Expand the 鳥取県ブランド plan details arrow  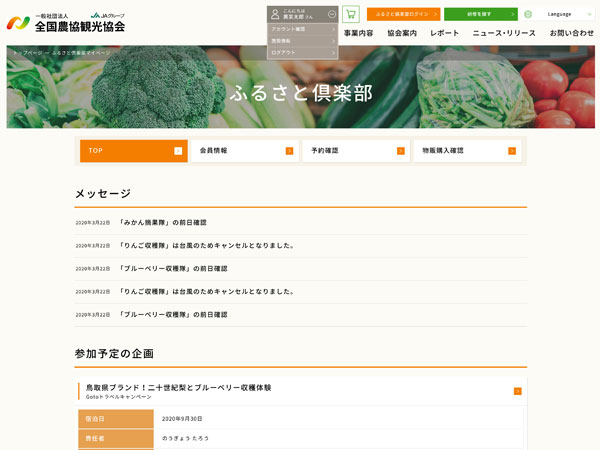tap(517, 391)
